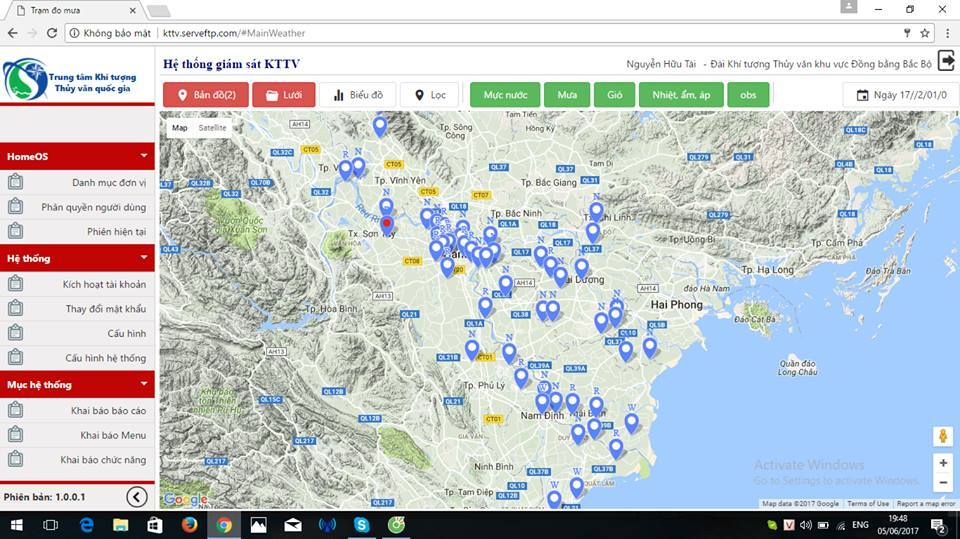Open Google Chrome from the Windows taskbar
Image resolution: width=960 pixels, height=539 pixels.
click(x=224, y=524)
